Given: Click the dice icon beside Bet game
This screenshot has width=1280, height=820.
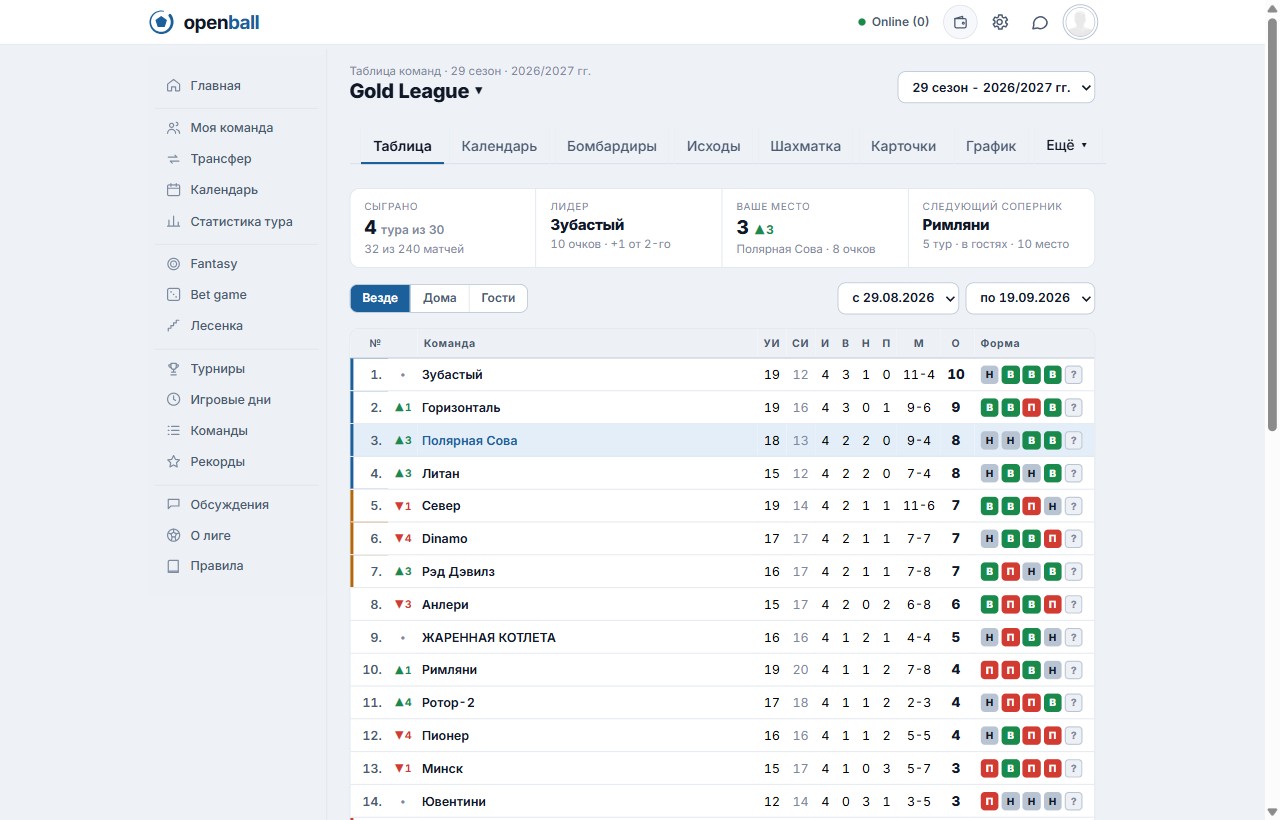Looking at the screenshot, I should [173, 295].
